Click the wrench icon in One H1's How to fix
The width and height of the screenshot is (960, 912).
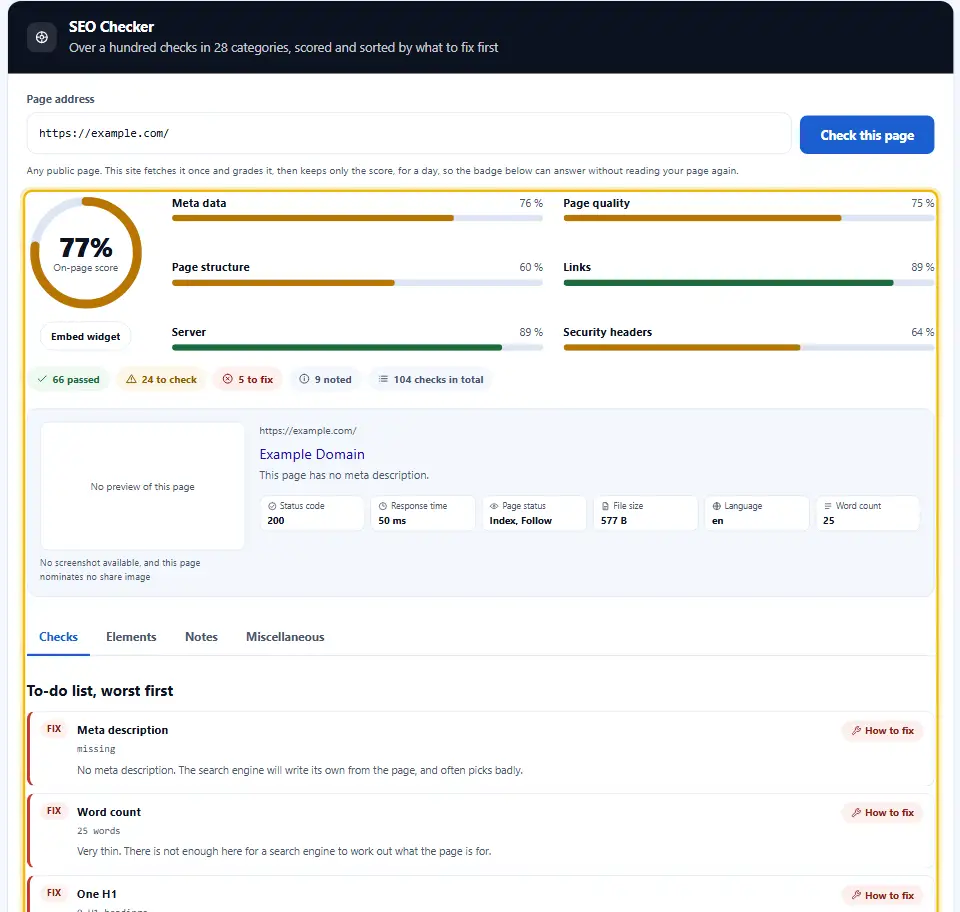click(x=857, y=895)
